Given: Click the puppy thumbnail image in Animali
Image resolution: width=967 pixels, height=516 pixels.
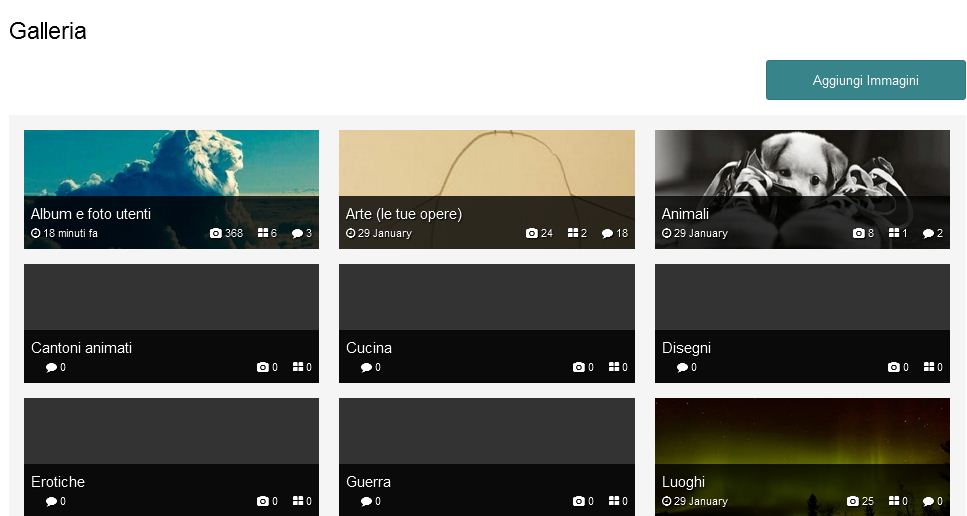Looking at the screenshot, I should [802, 164].
